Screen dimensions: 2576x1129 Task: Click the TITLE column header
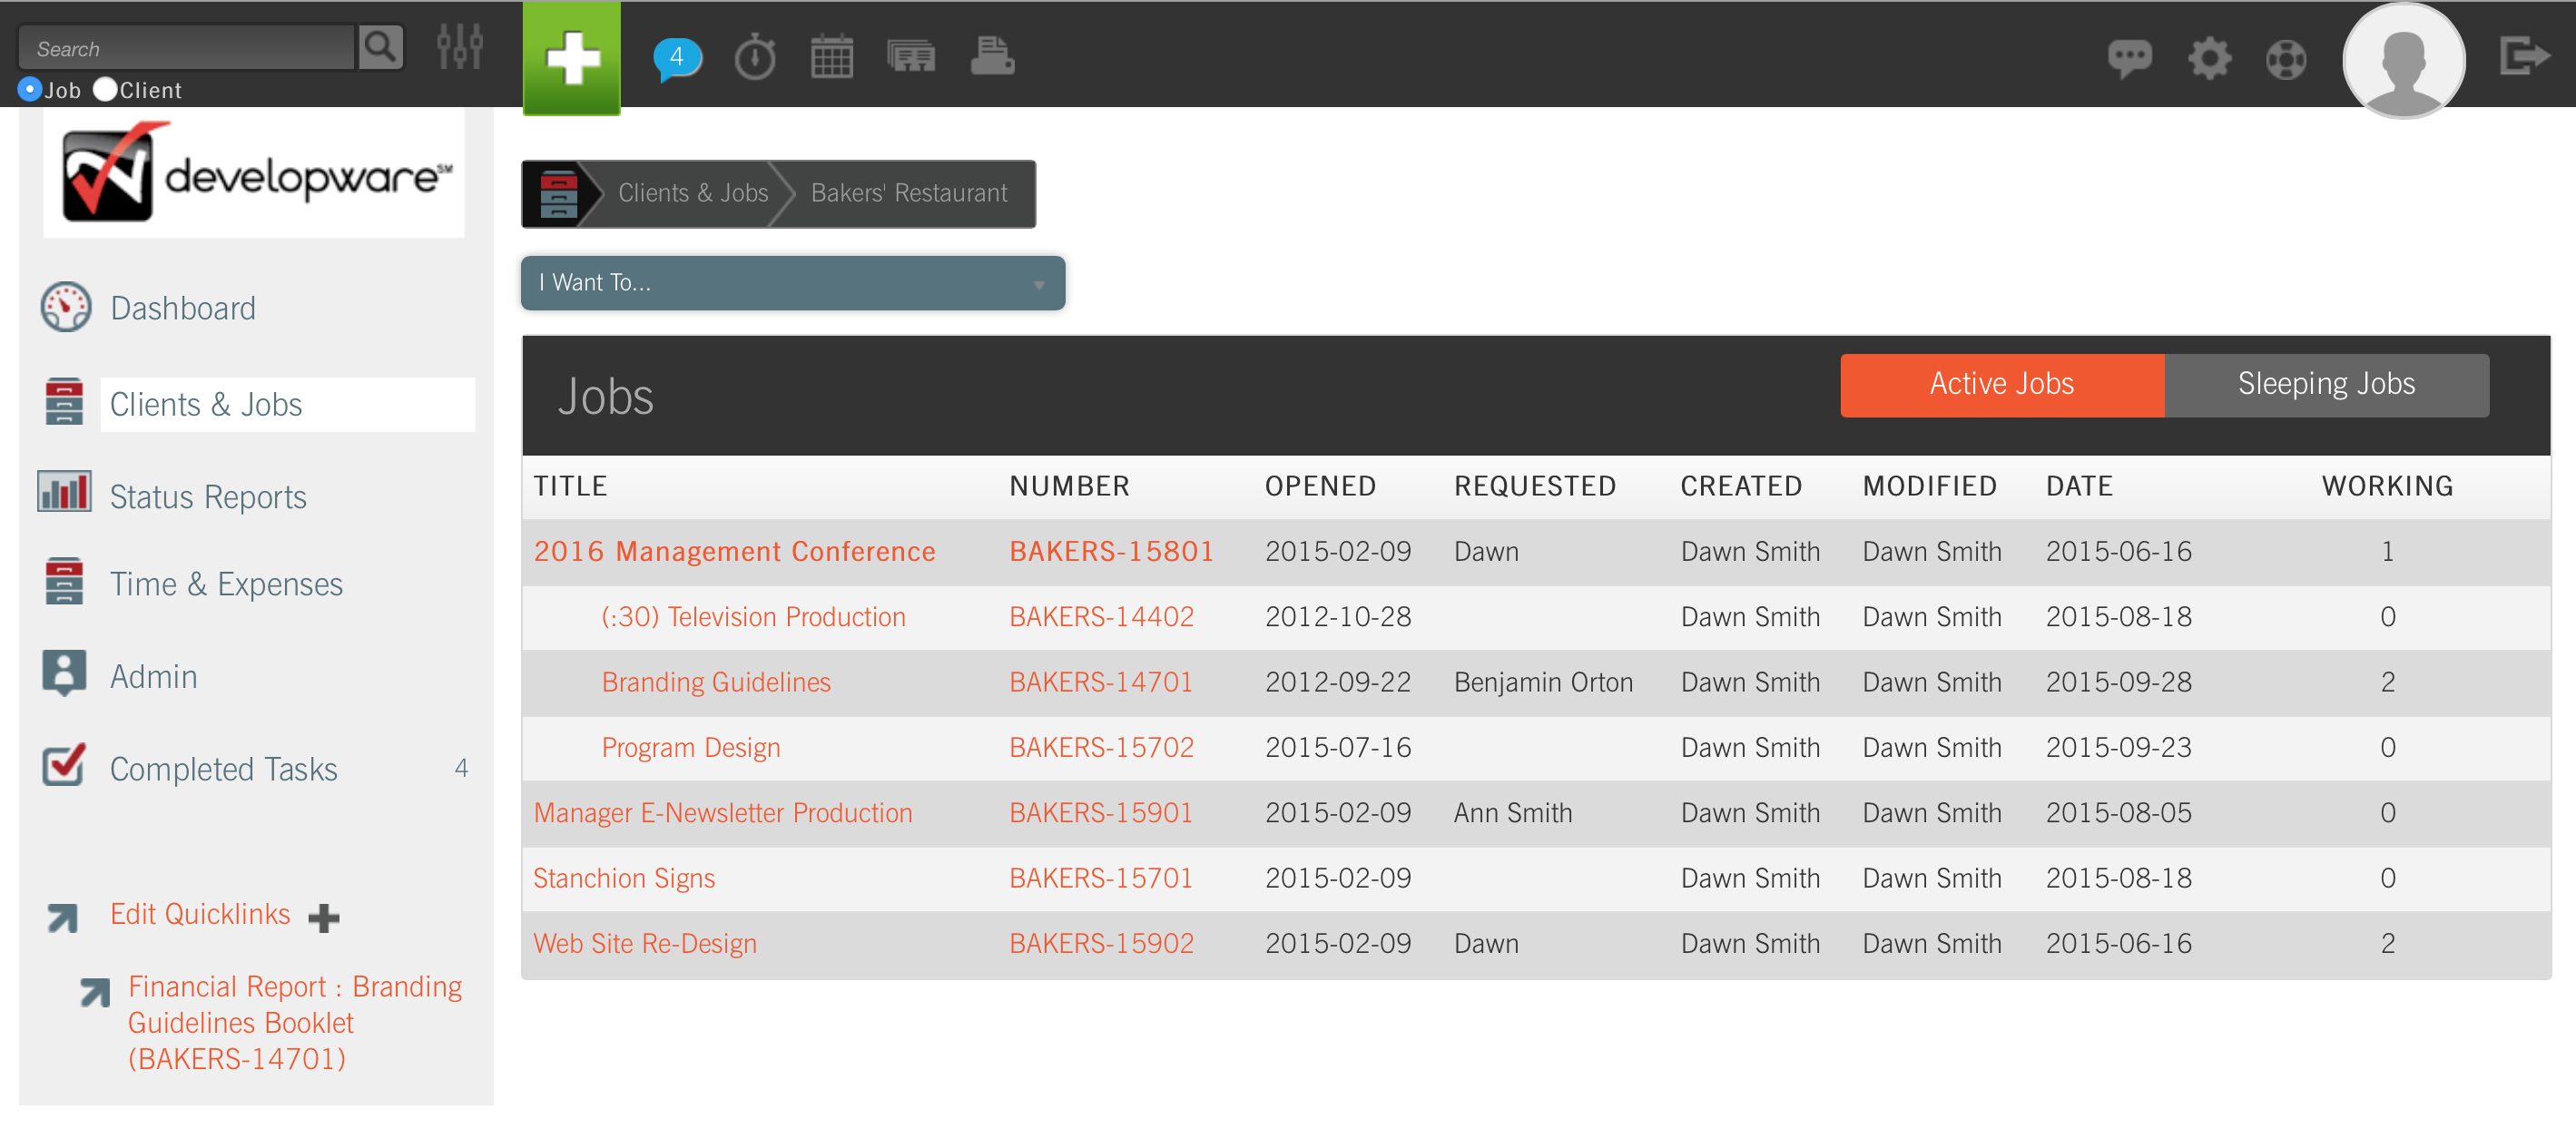point(570,487)
